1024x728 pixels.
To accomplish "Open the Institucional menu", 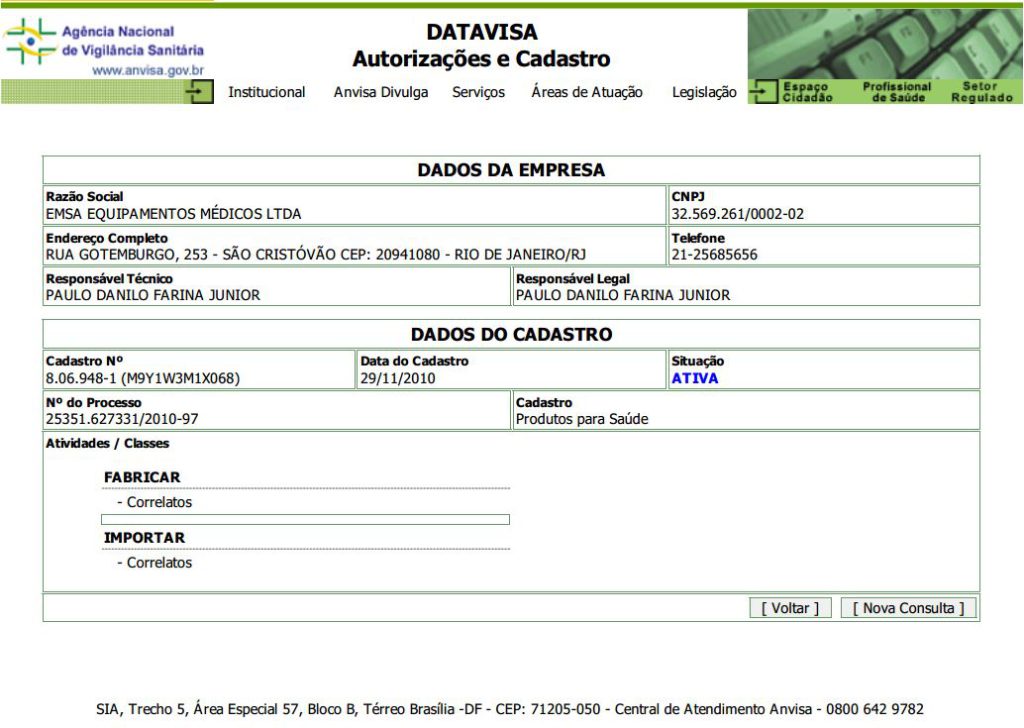I will click(x=267, y=92).
